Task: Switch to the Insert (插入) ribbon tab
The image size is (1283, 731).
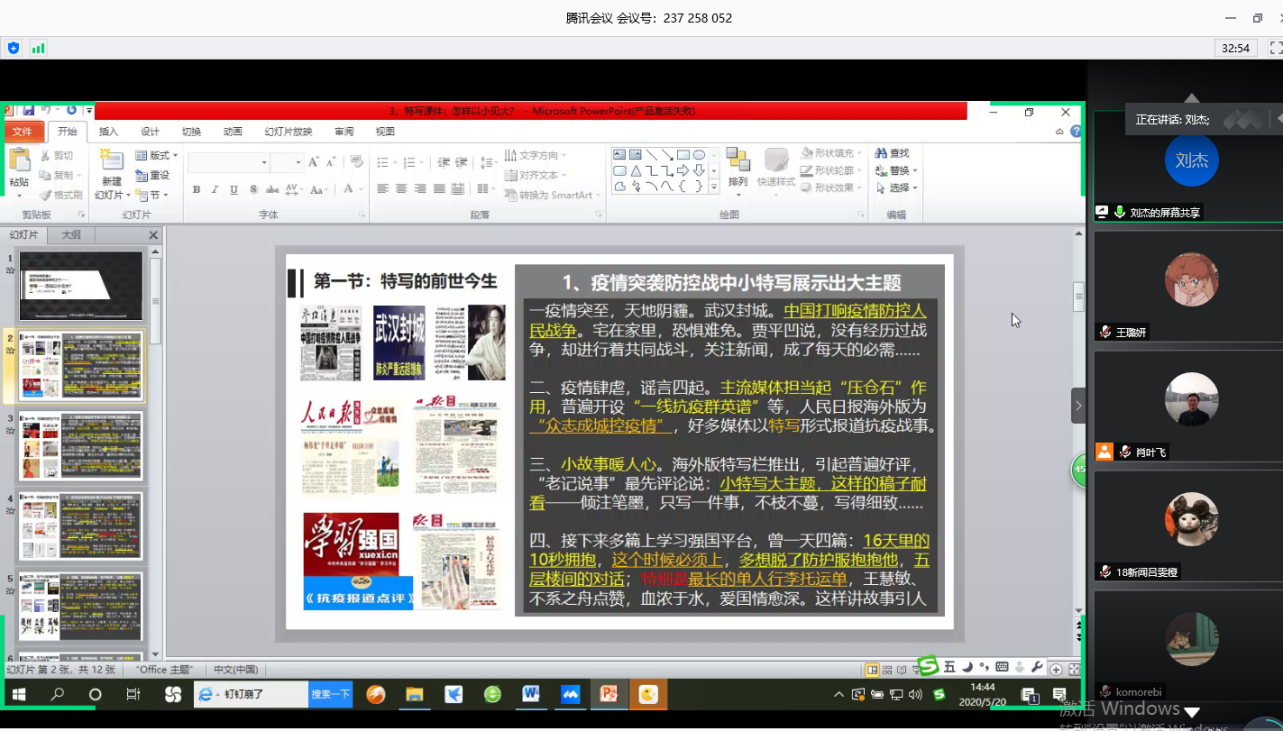Action: (x=108, y=132)
